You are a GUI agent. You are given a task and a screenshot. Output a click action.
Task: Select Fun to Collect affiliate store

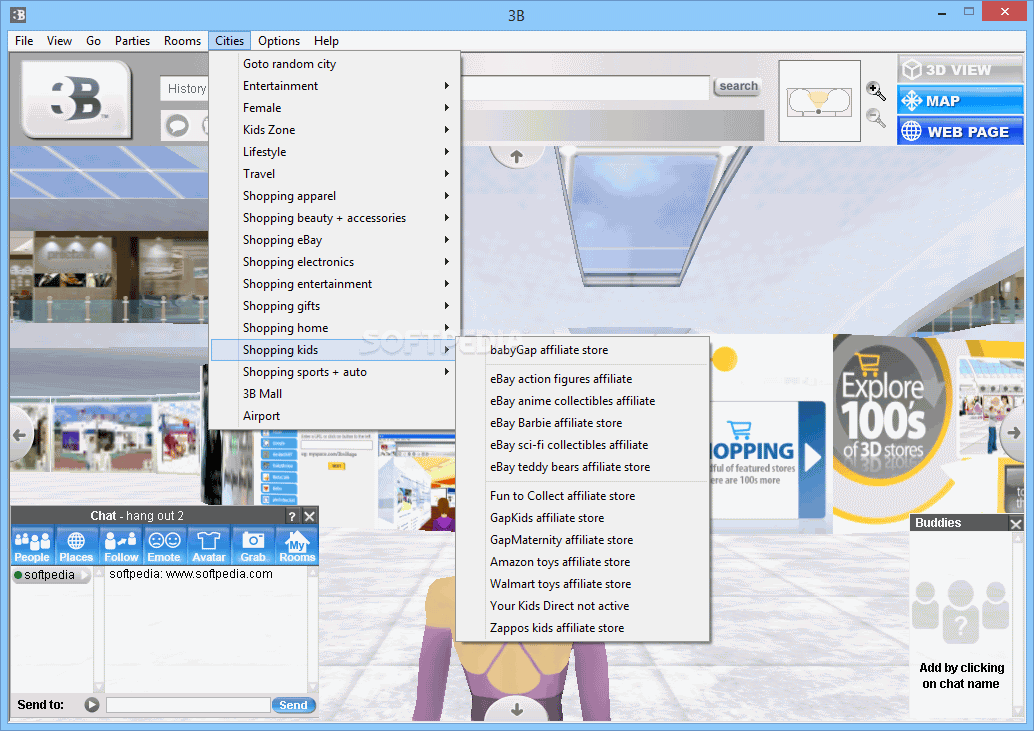(583, 496)
